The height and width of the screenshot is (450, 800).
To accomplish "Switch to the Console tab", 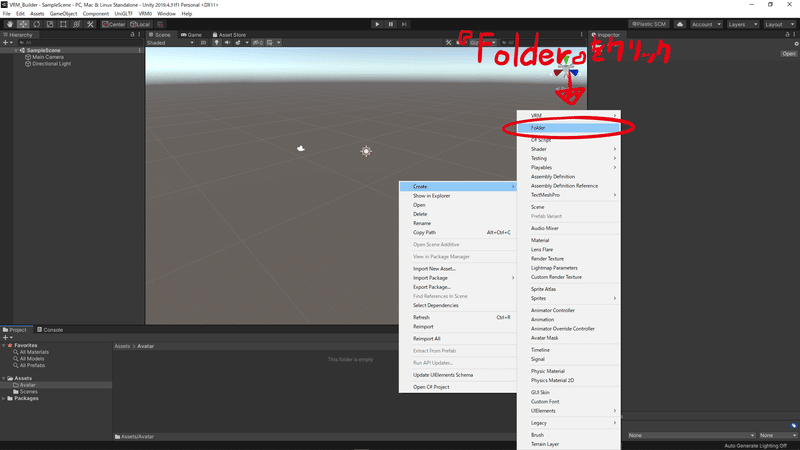I will click(x=50, y=330).
